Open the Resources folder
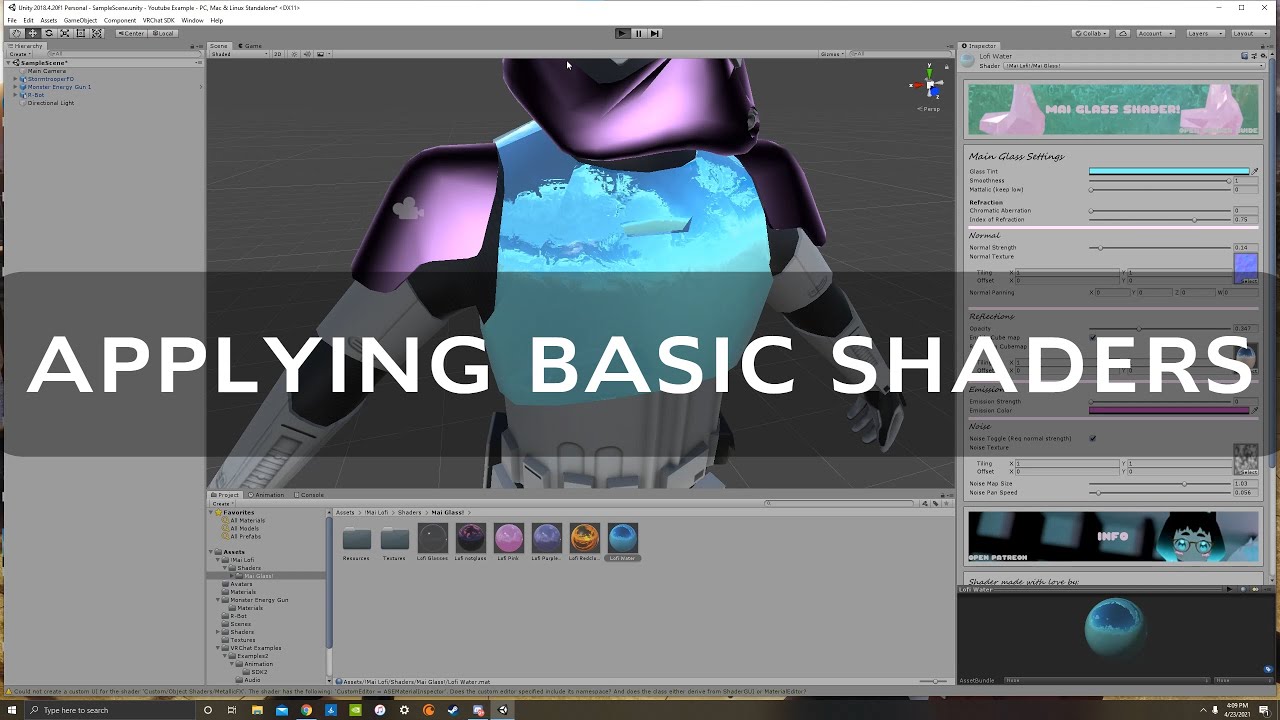Image resolution: width=1280 pixels, height=720 pixels. pos(356,542)
